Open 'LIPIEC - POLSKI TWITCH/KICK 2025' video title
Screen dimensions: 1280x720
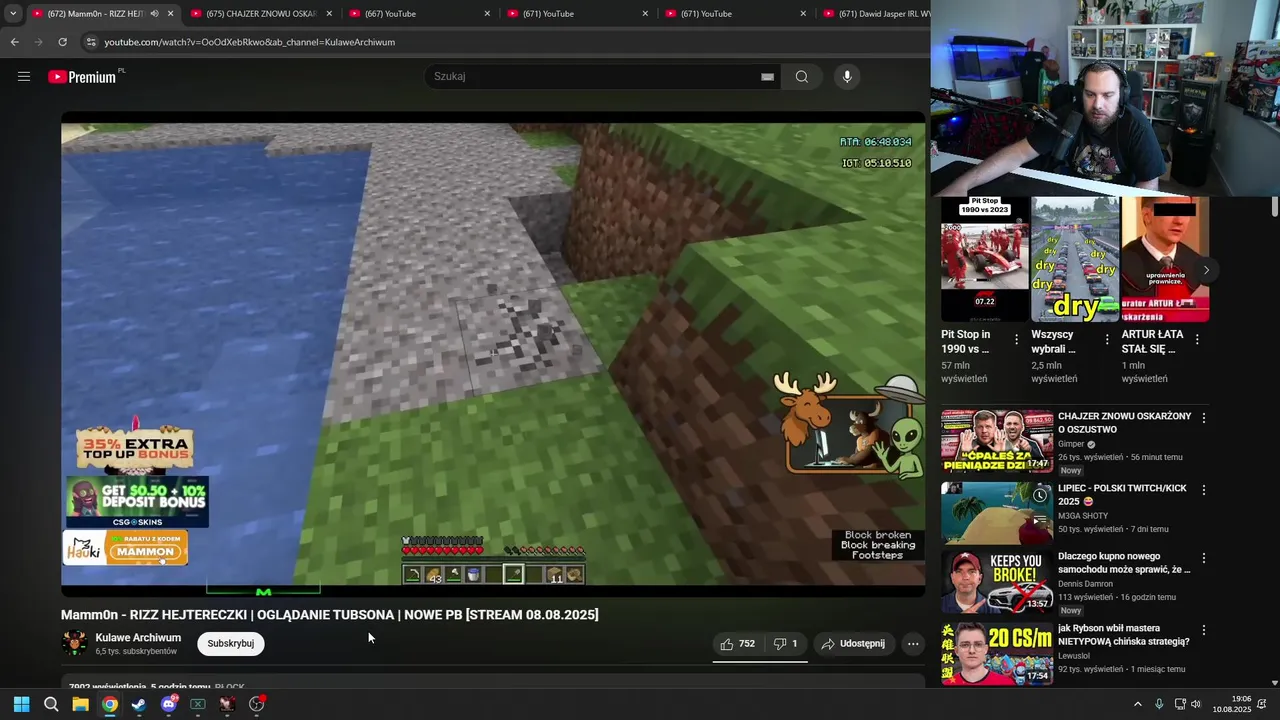[1122, 495]
